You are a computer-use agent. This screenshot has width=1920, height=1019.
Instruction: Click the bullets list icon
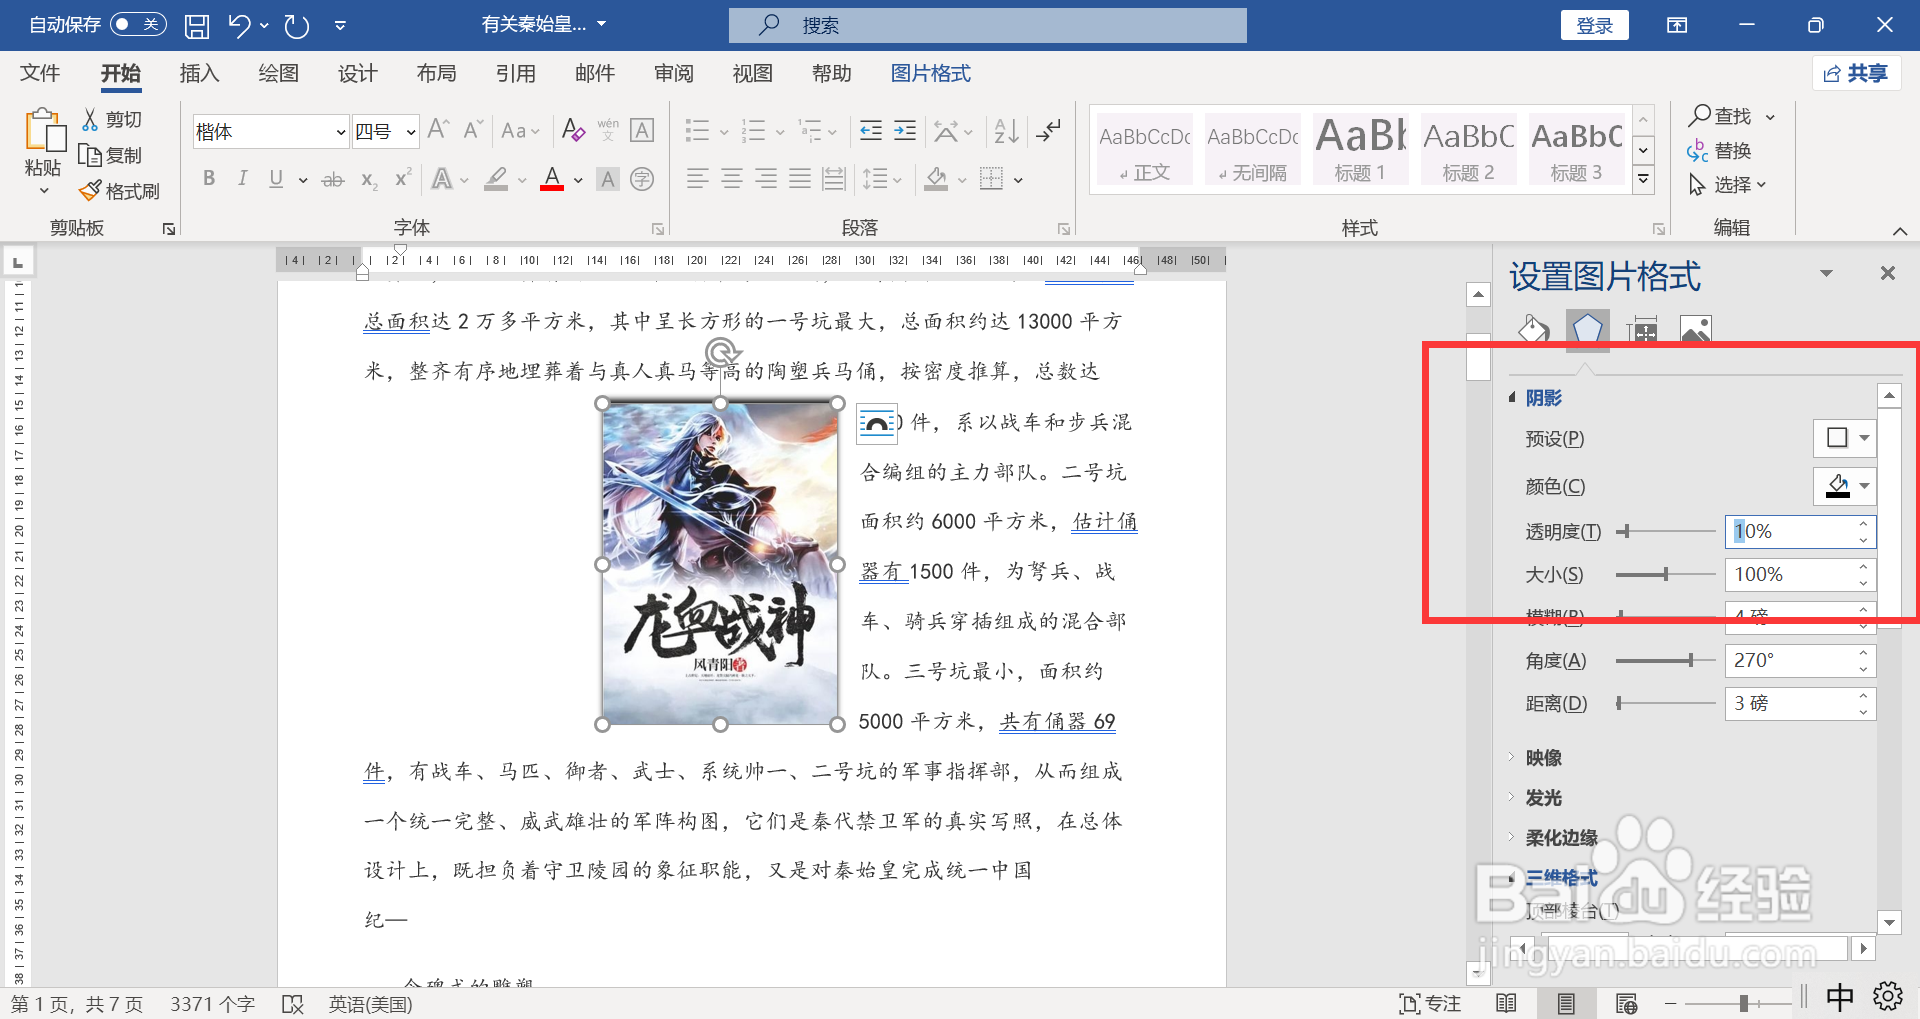[697, 130]
